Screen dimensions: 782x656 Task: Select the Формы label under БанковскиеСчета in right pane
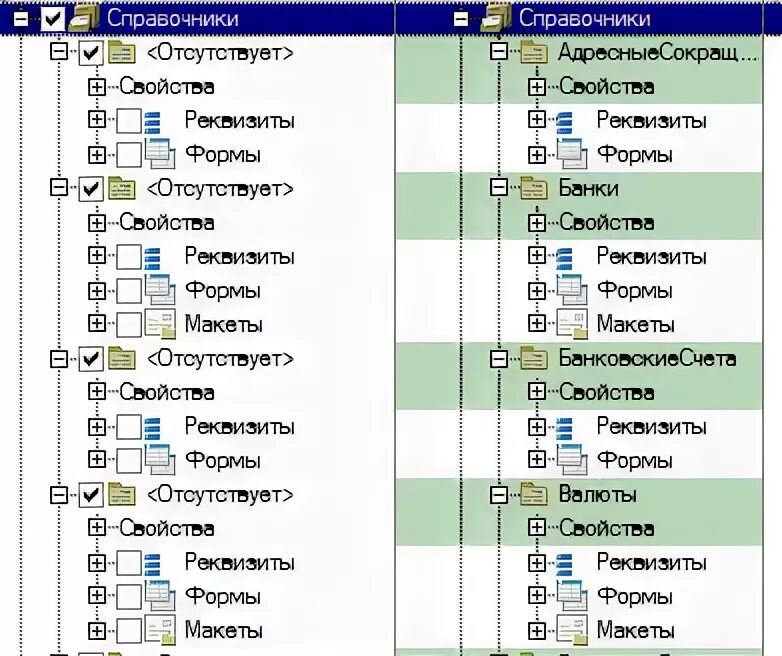[x=635, y=460]
